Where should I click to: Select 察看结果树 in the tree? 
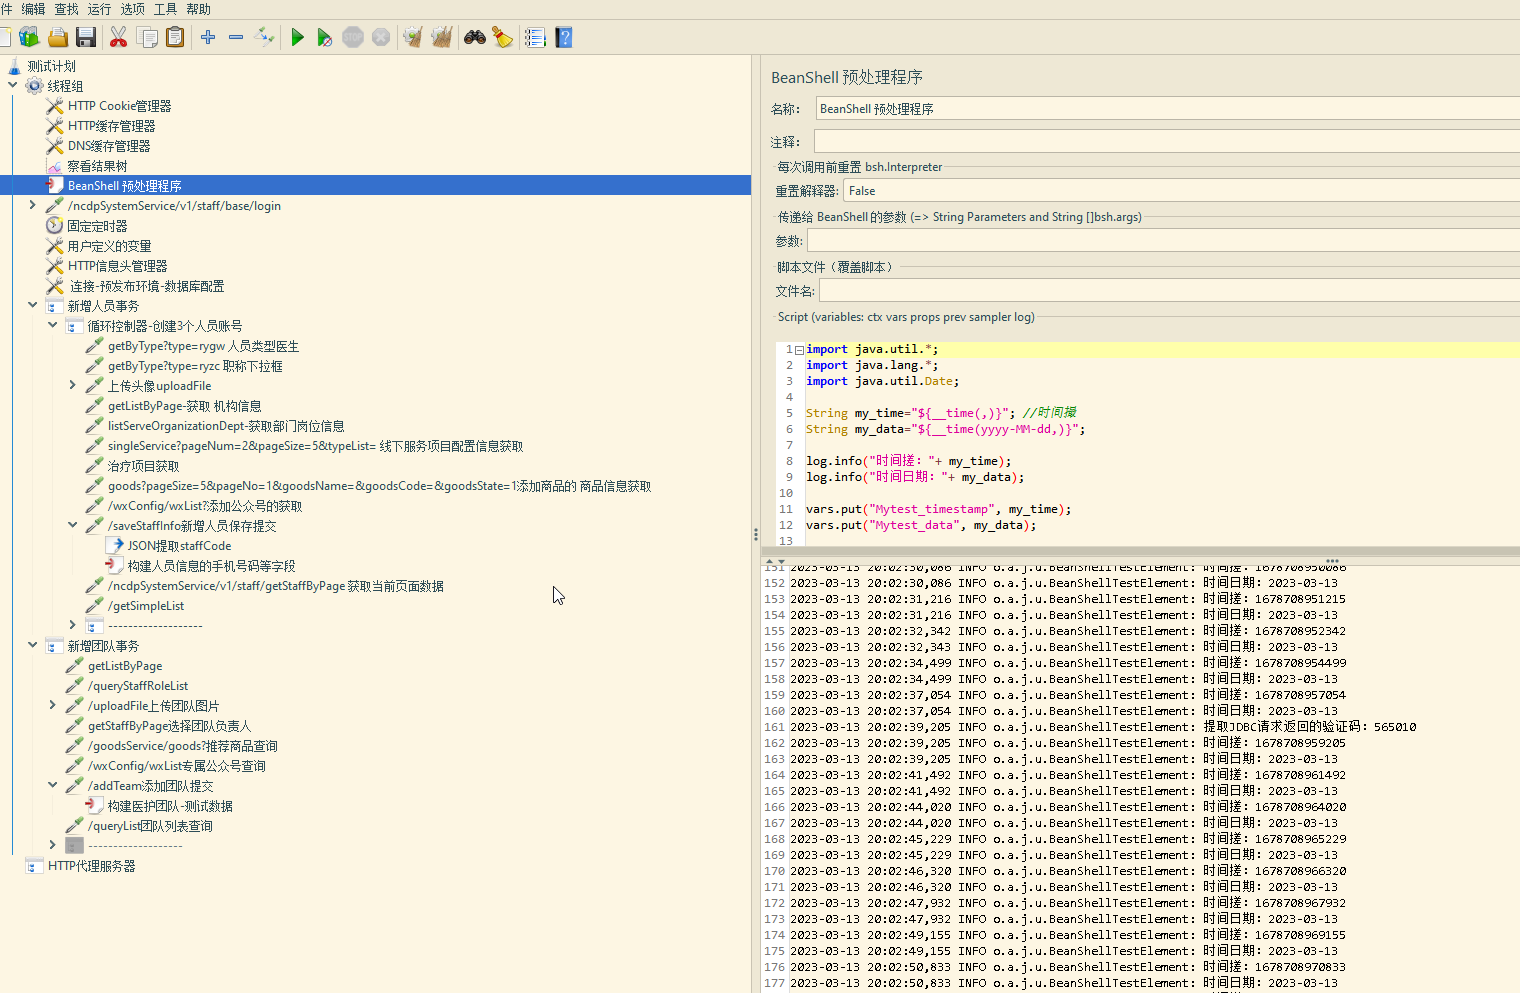[x=97, y=166]
